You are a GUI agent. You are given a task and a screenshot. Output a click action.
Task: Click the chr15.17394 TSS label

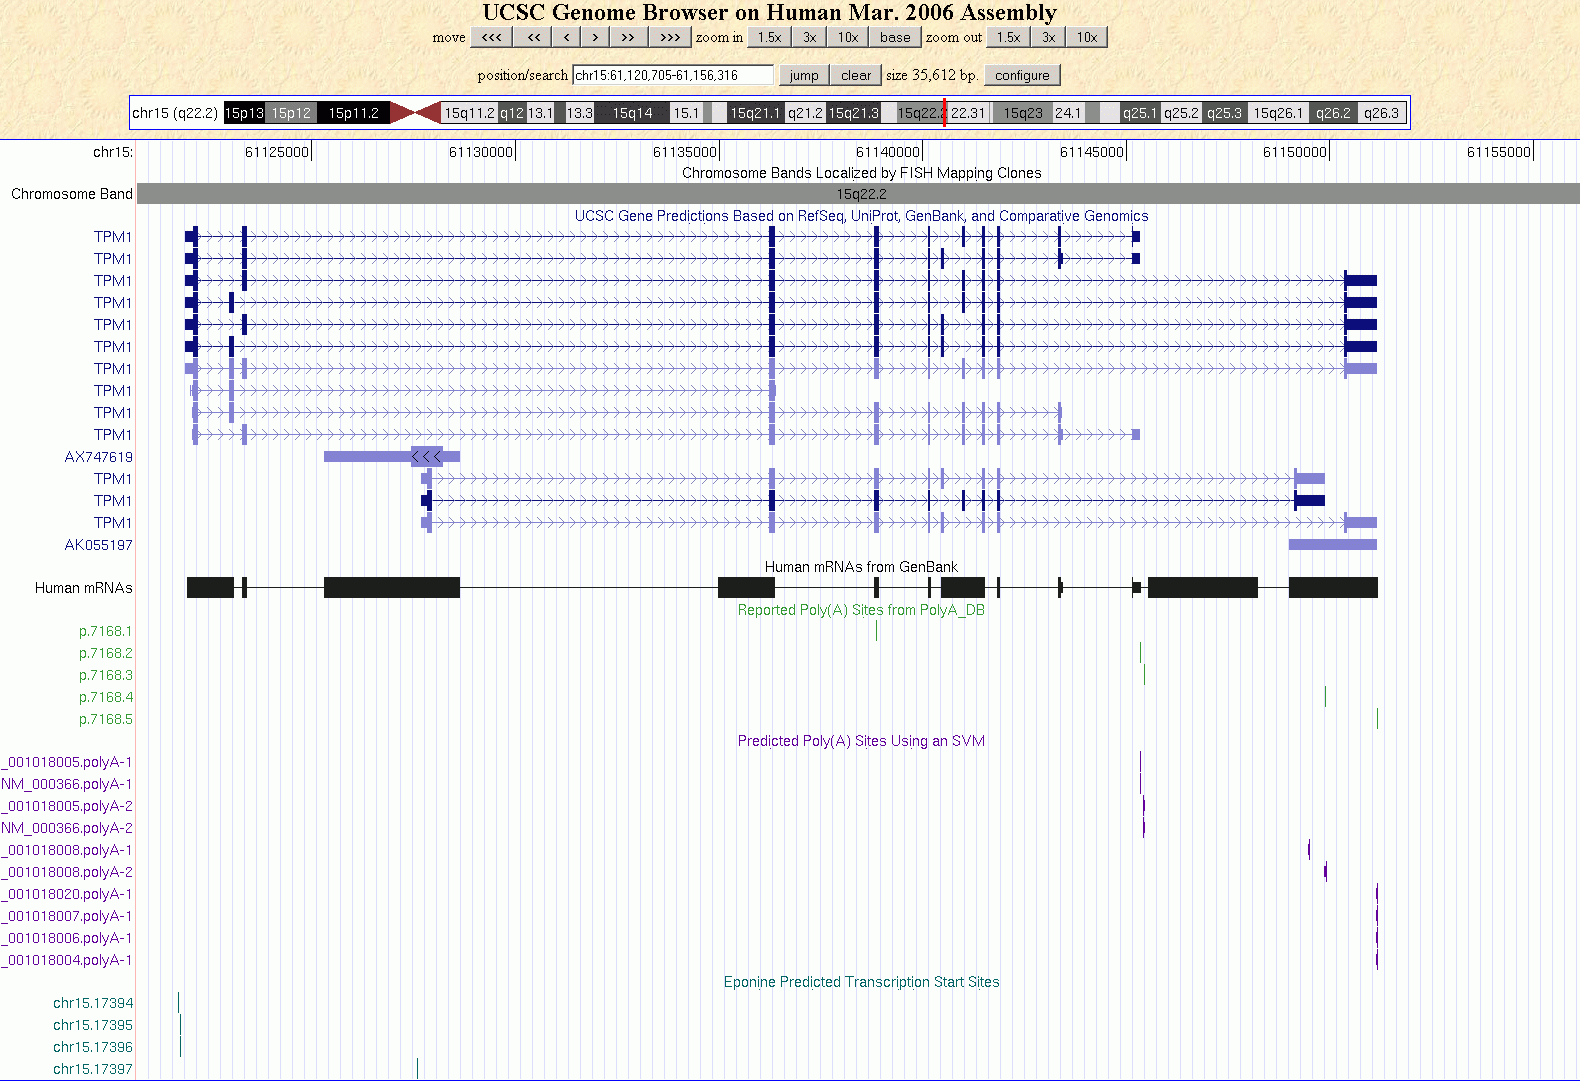point(93,1003)
